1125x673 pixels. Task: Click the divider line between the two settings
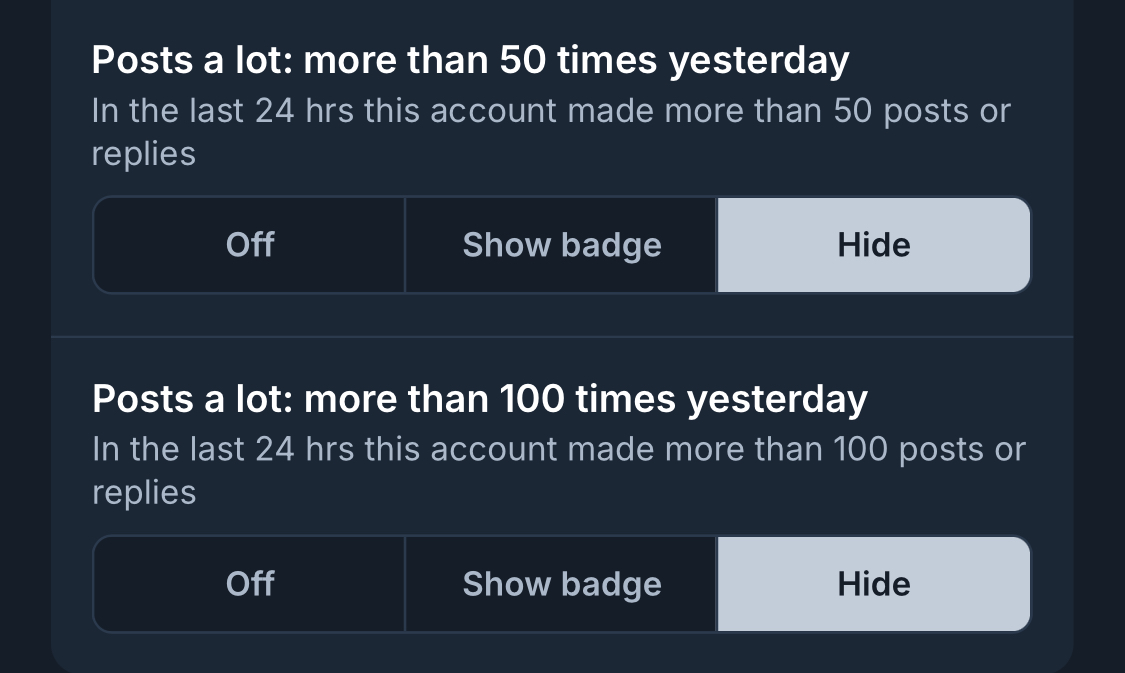click(x=561, y=338)
